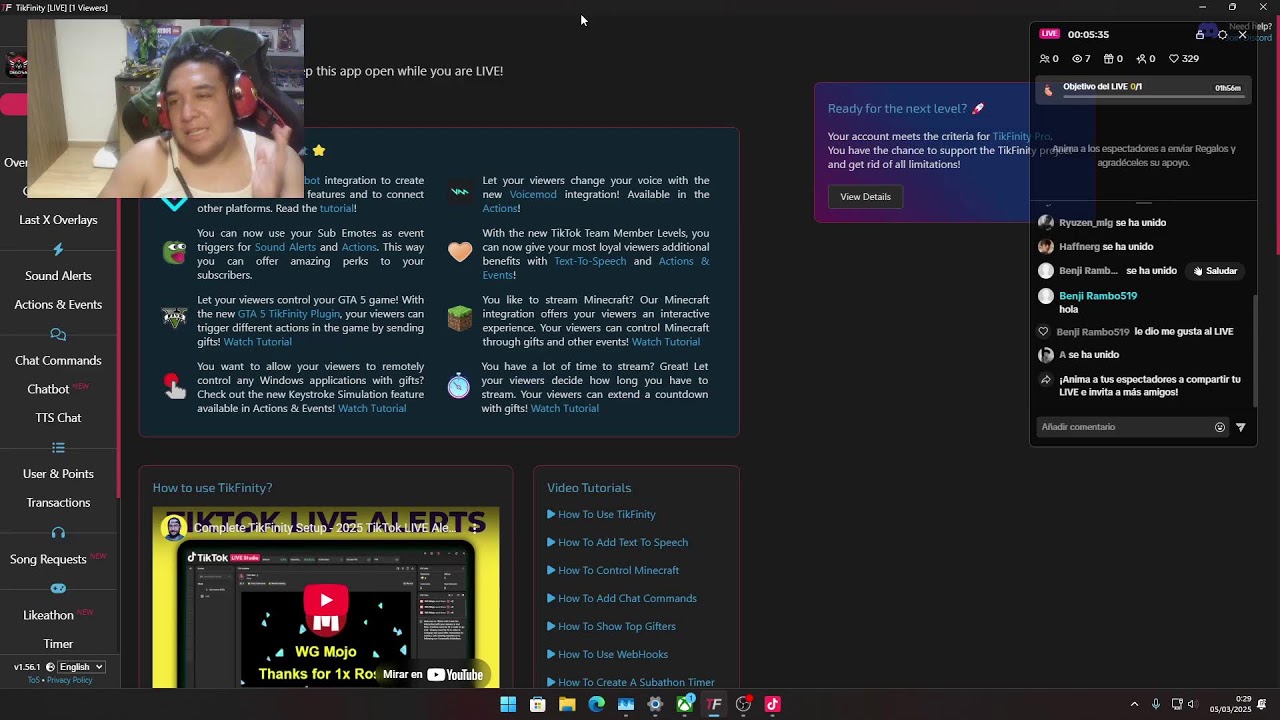
Task: Expand hidden system tray icons chevron
Action: pyautogui.click(x=1134, y=704)
